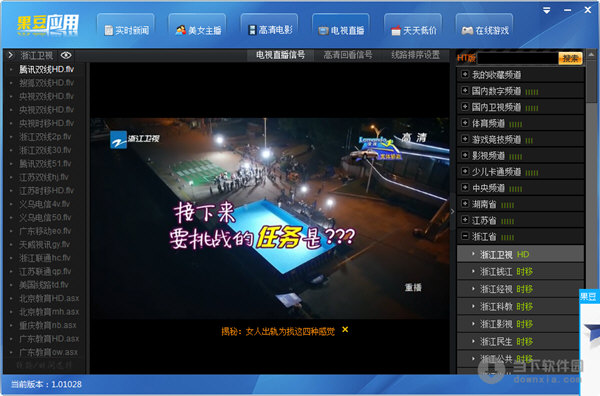This screenshot has height=396, width=600.
Task: Open the orange ad link under video
Action: click(278, 331)
